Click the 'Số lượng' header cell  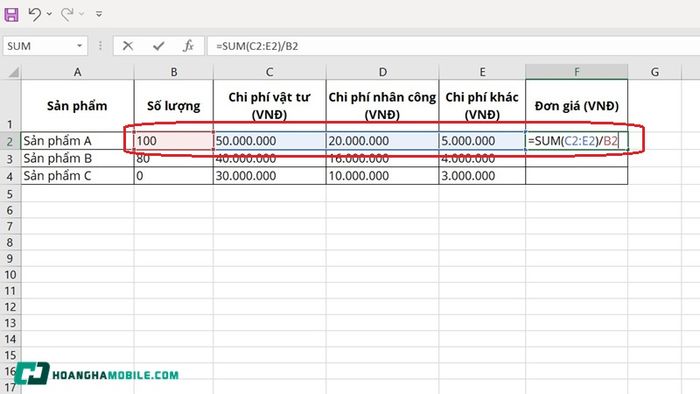174,106
